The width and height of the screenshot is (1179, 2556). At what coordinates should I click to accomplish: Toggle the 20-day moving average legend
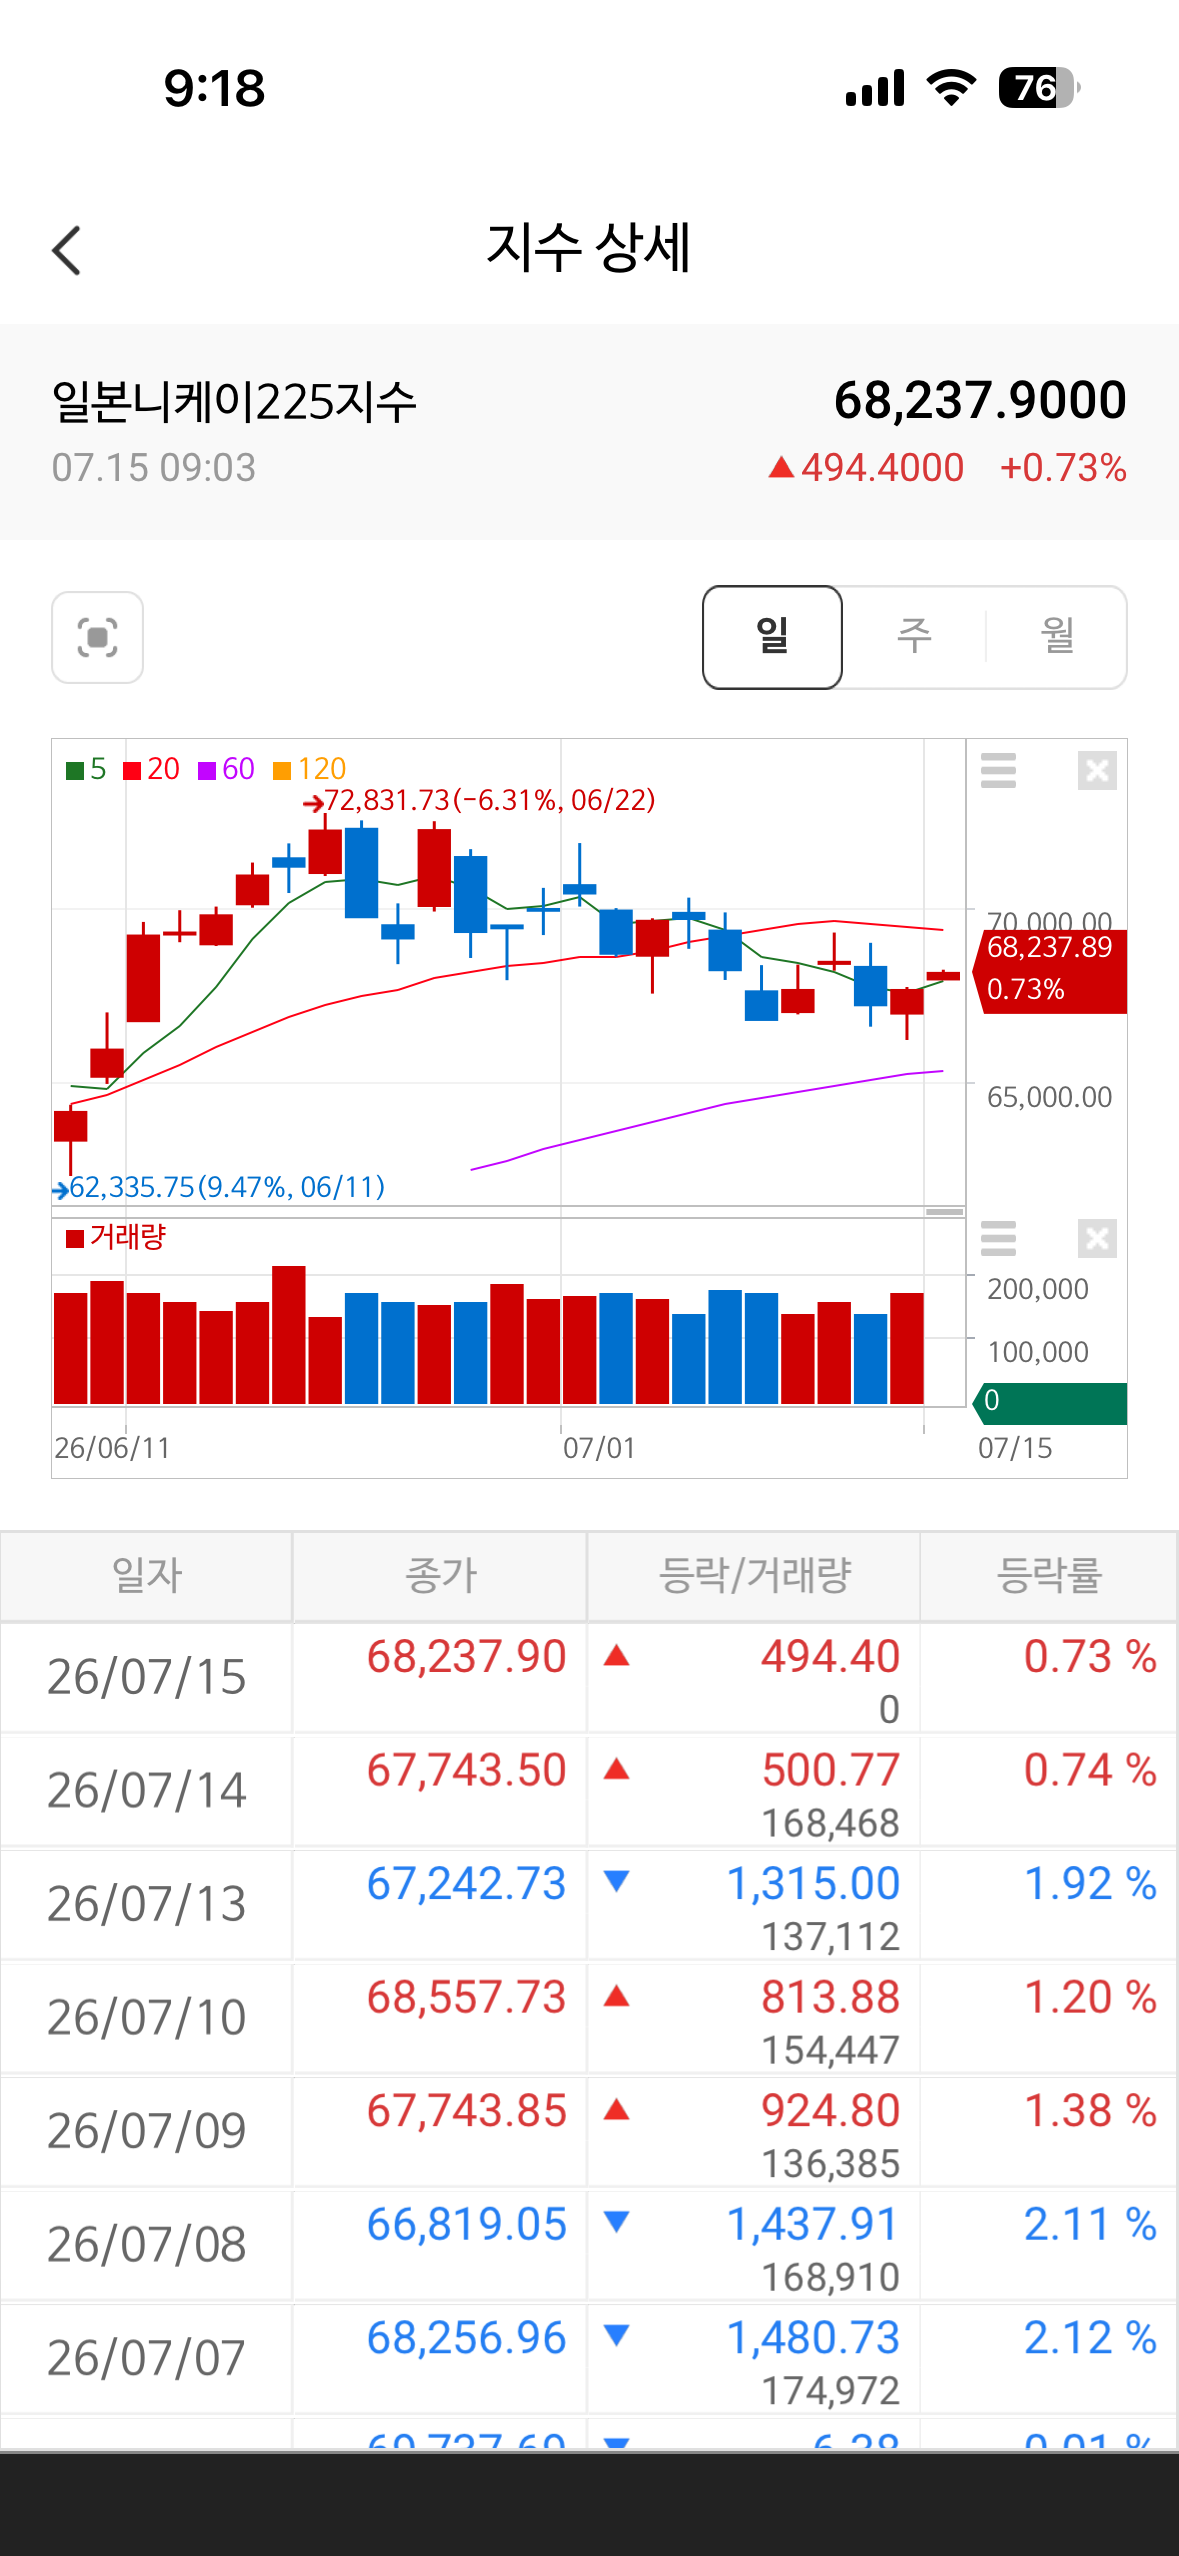[151, 769]
